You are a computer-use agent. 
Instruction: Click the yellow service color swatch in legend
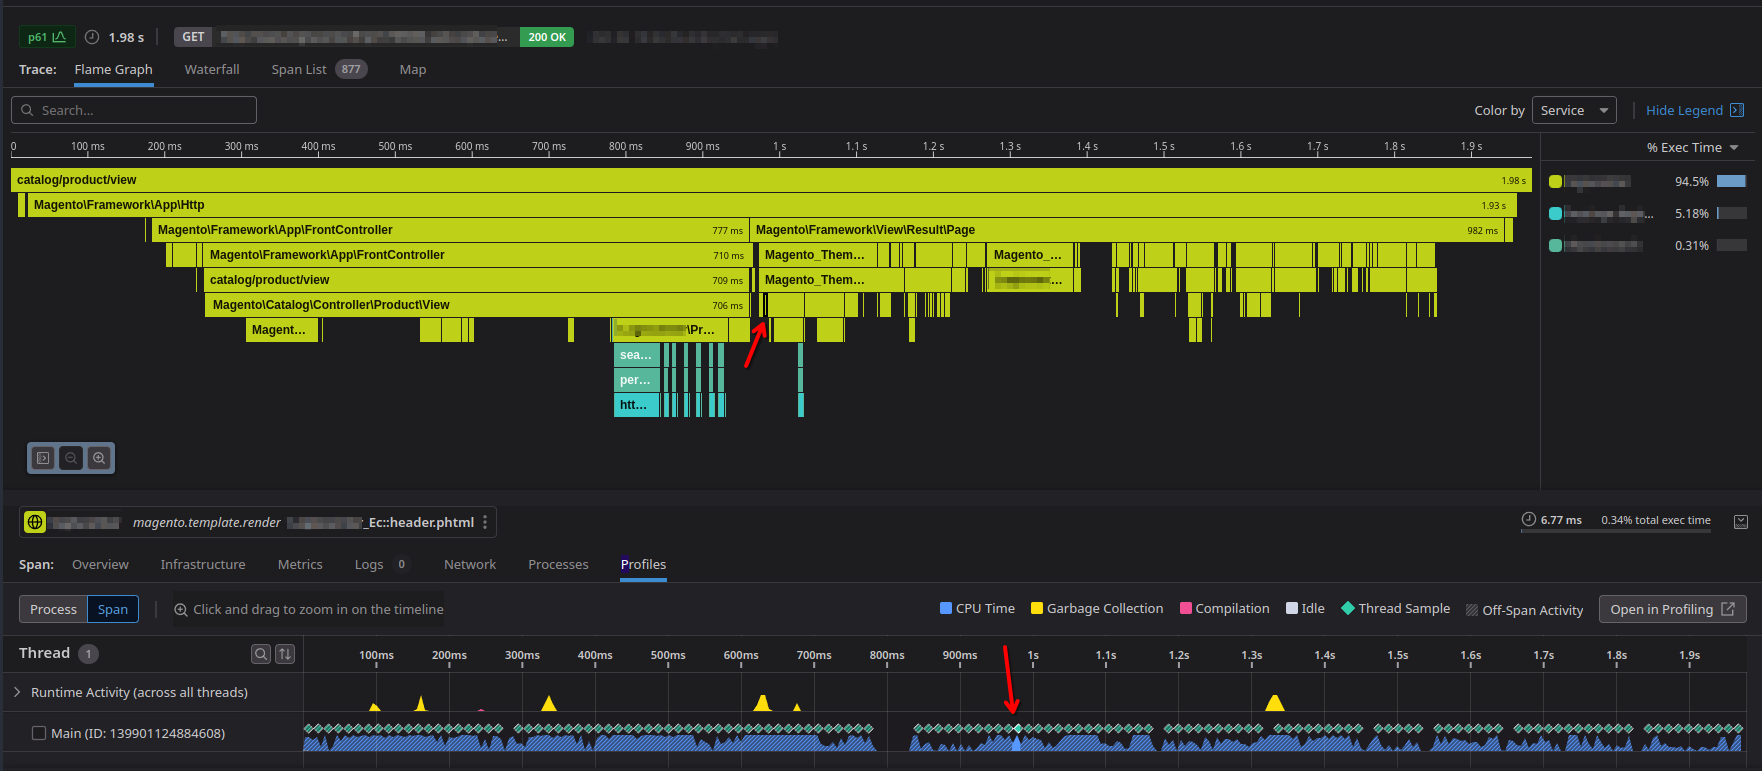(x=1555, y=181)
